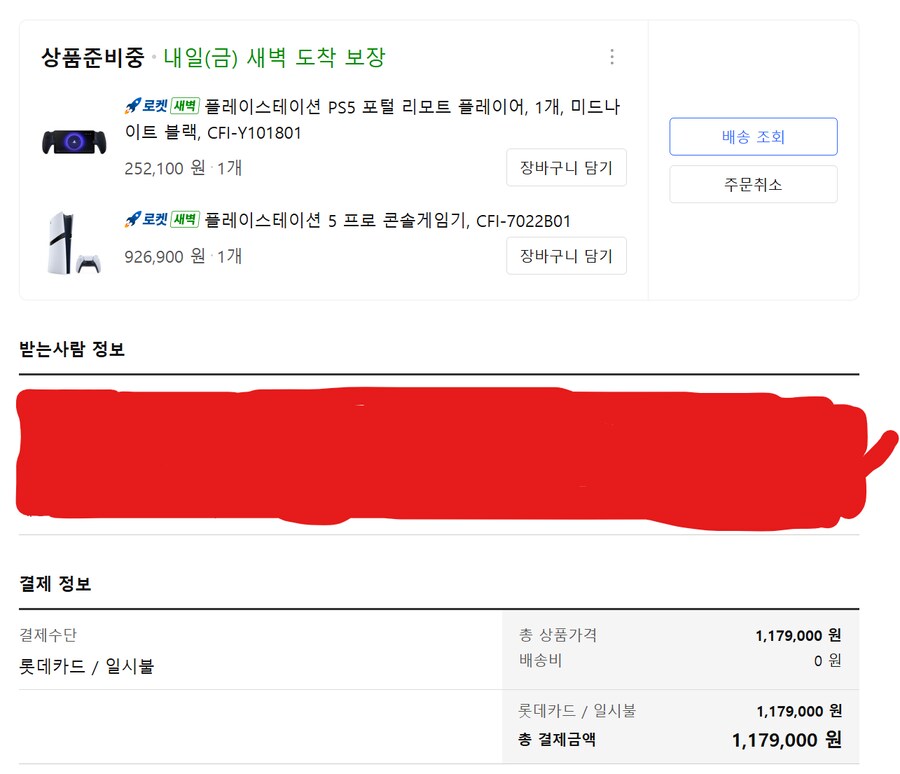This screenshot has width=900, height=774.
Task: Open the three-dot overflow menu
Action: point(612,58)
